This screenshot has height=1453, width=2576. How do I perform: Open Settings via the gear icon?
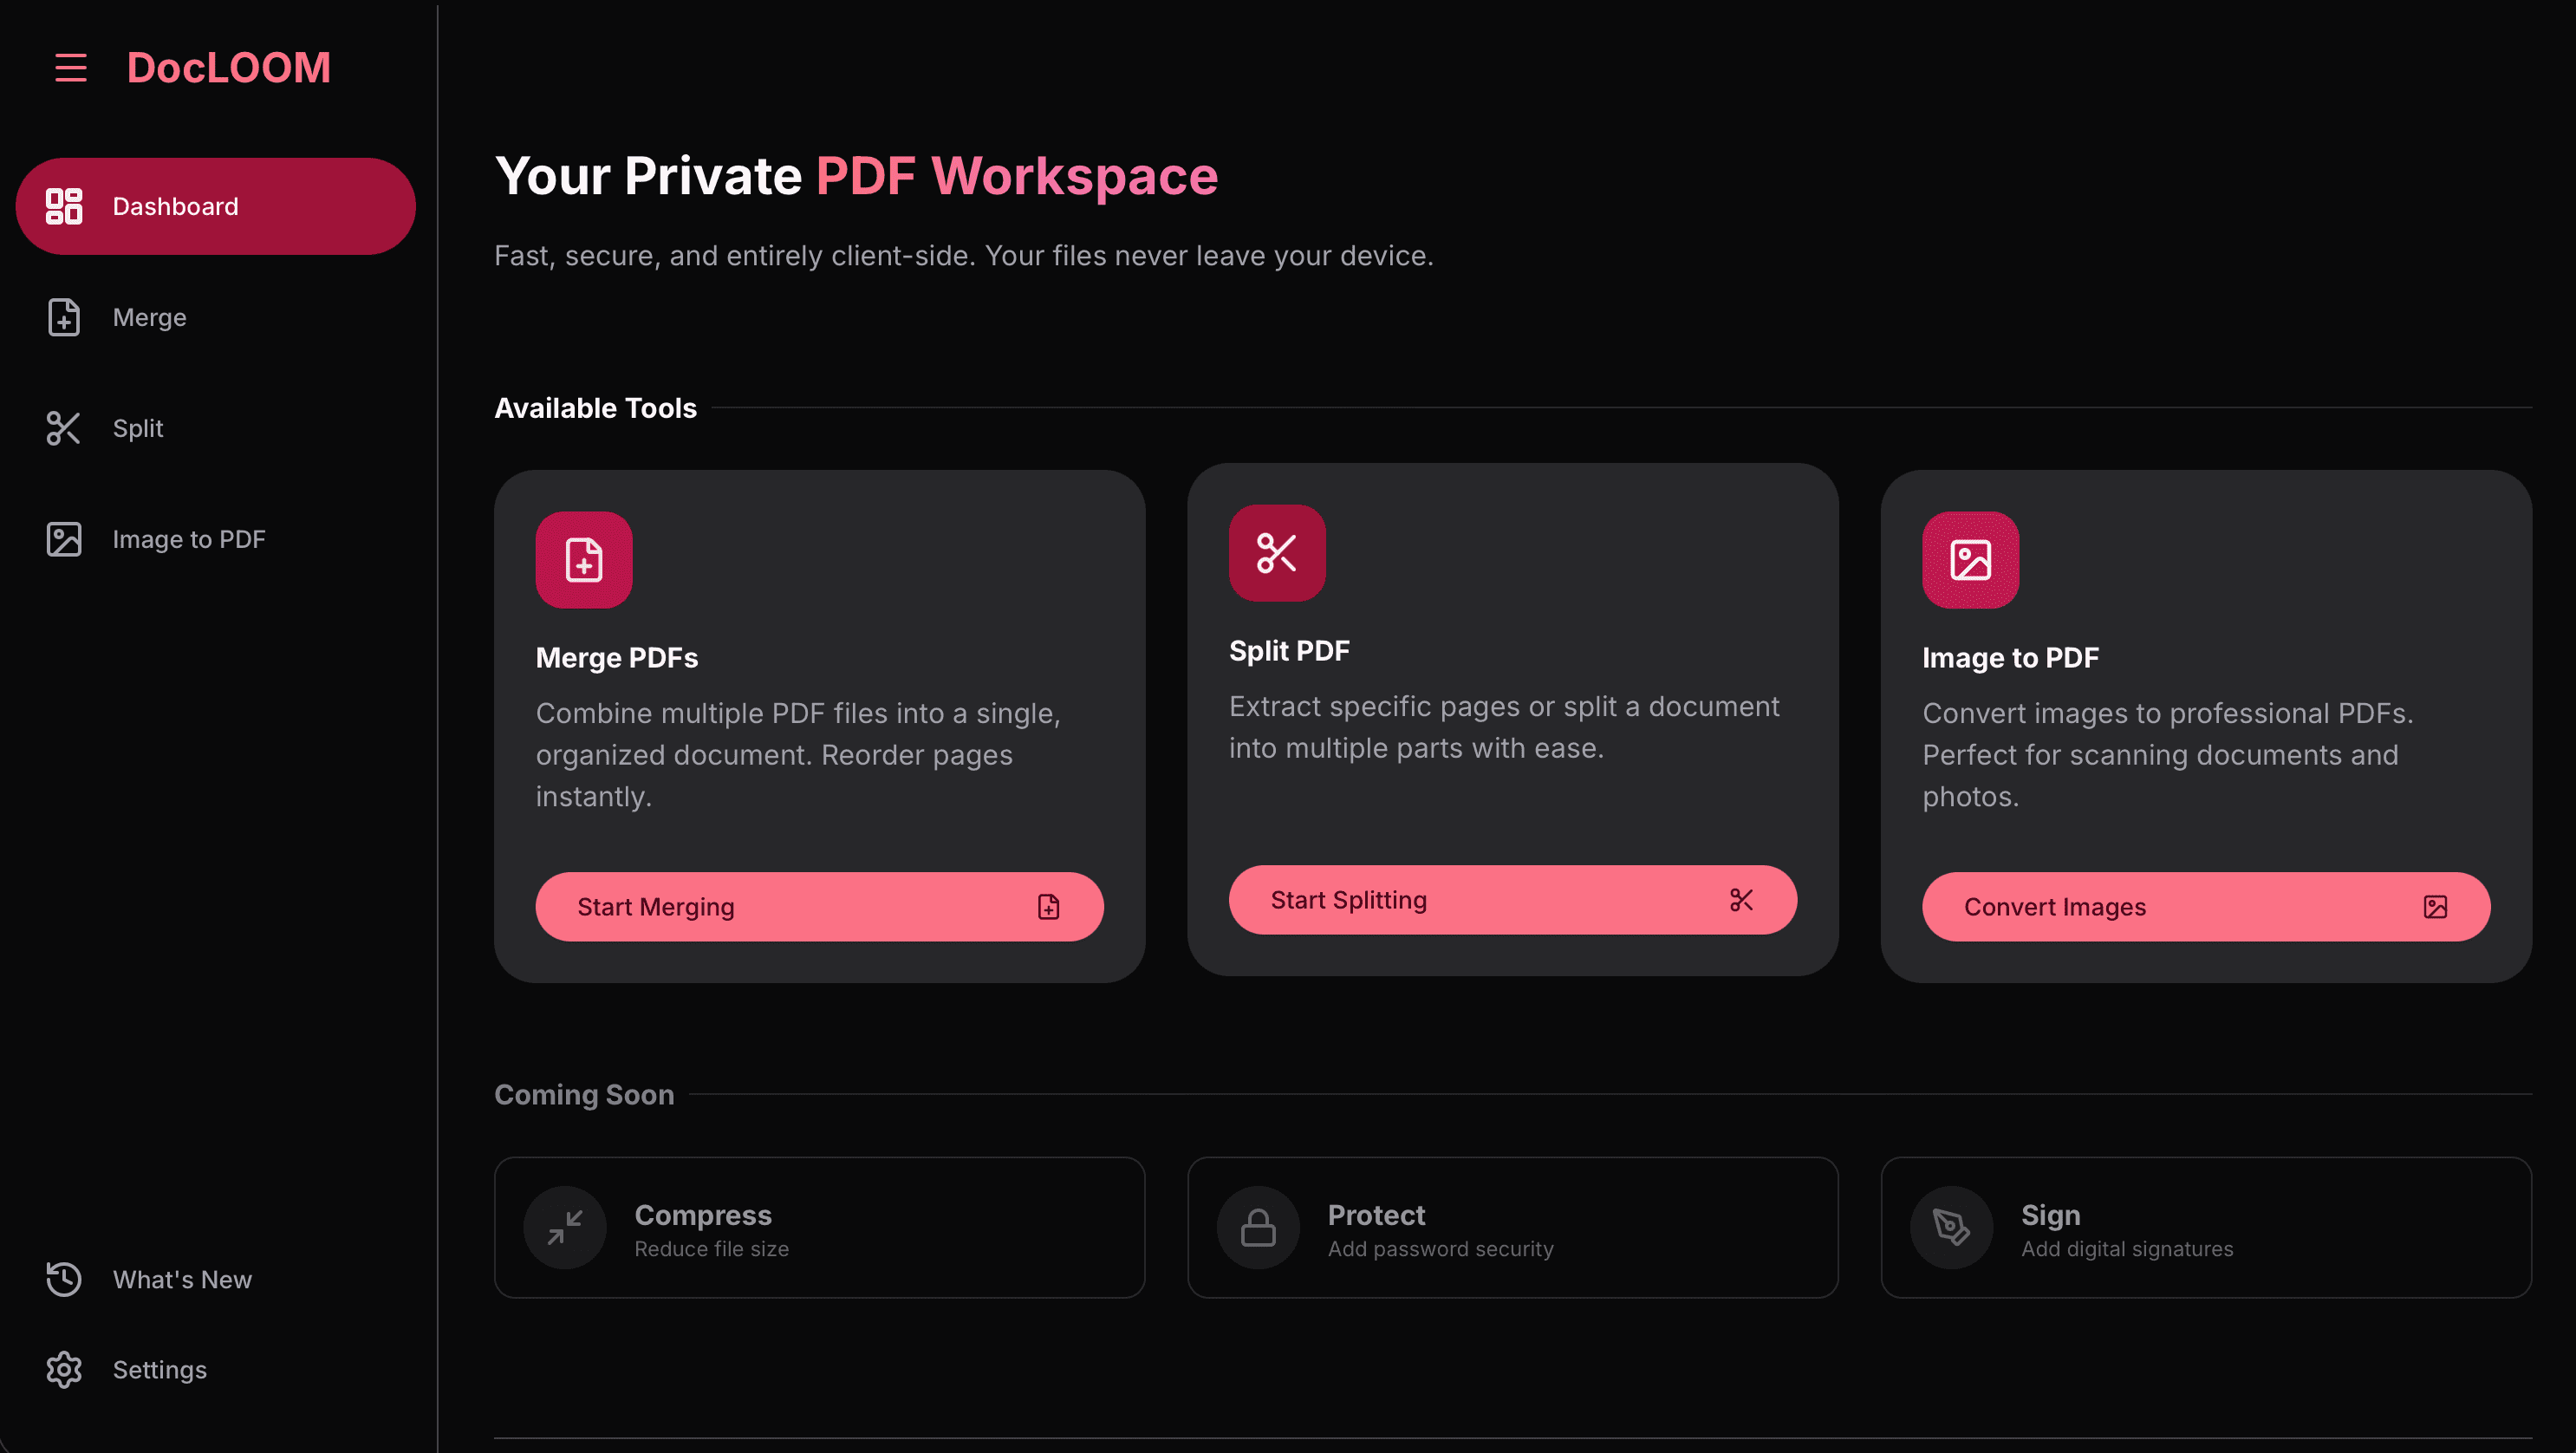[x=63, y=1369]
